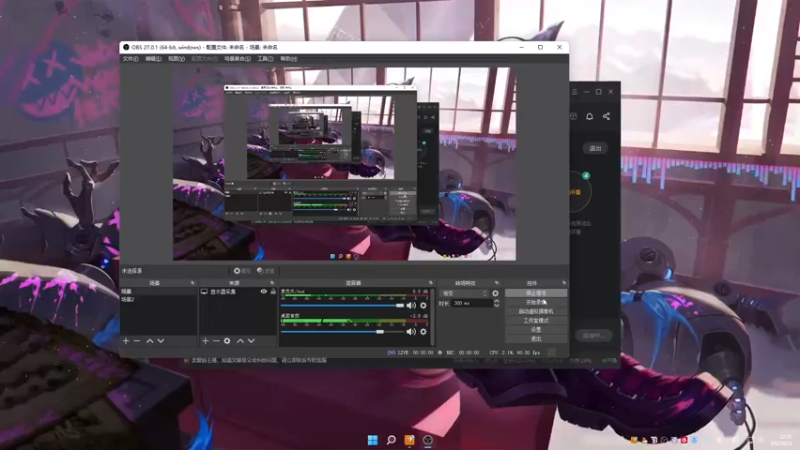Click the orange app icon on taskbar
Image resolution: width=800 pixels, height=450 pixels.
pos(410,440)
